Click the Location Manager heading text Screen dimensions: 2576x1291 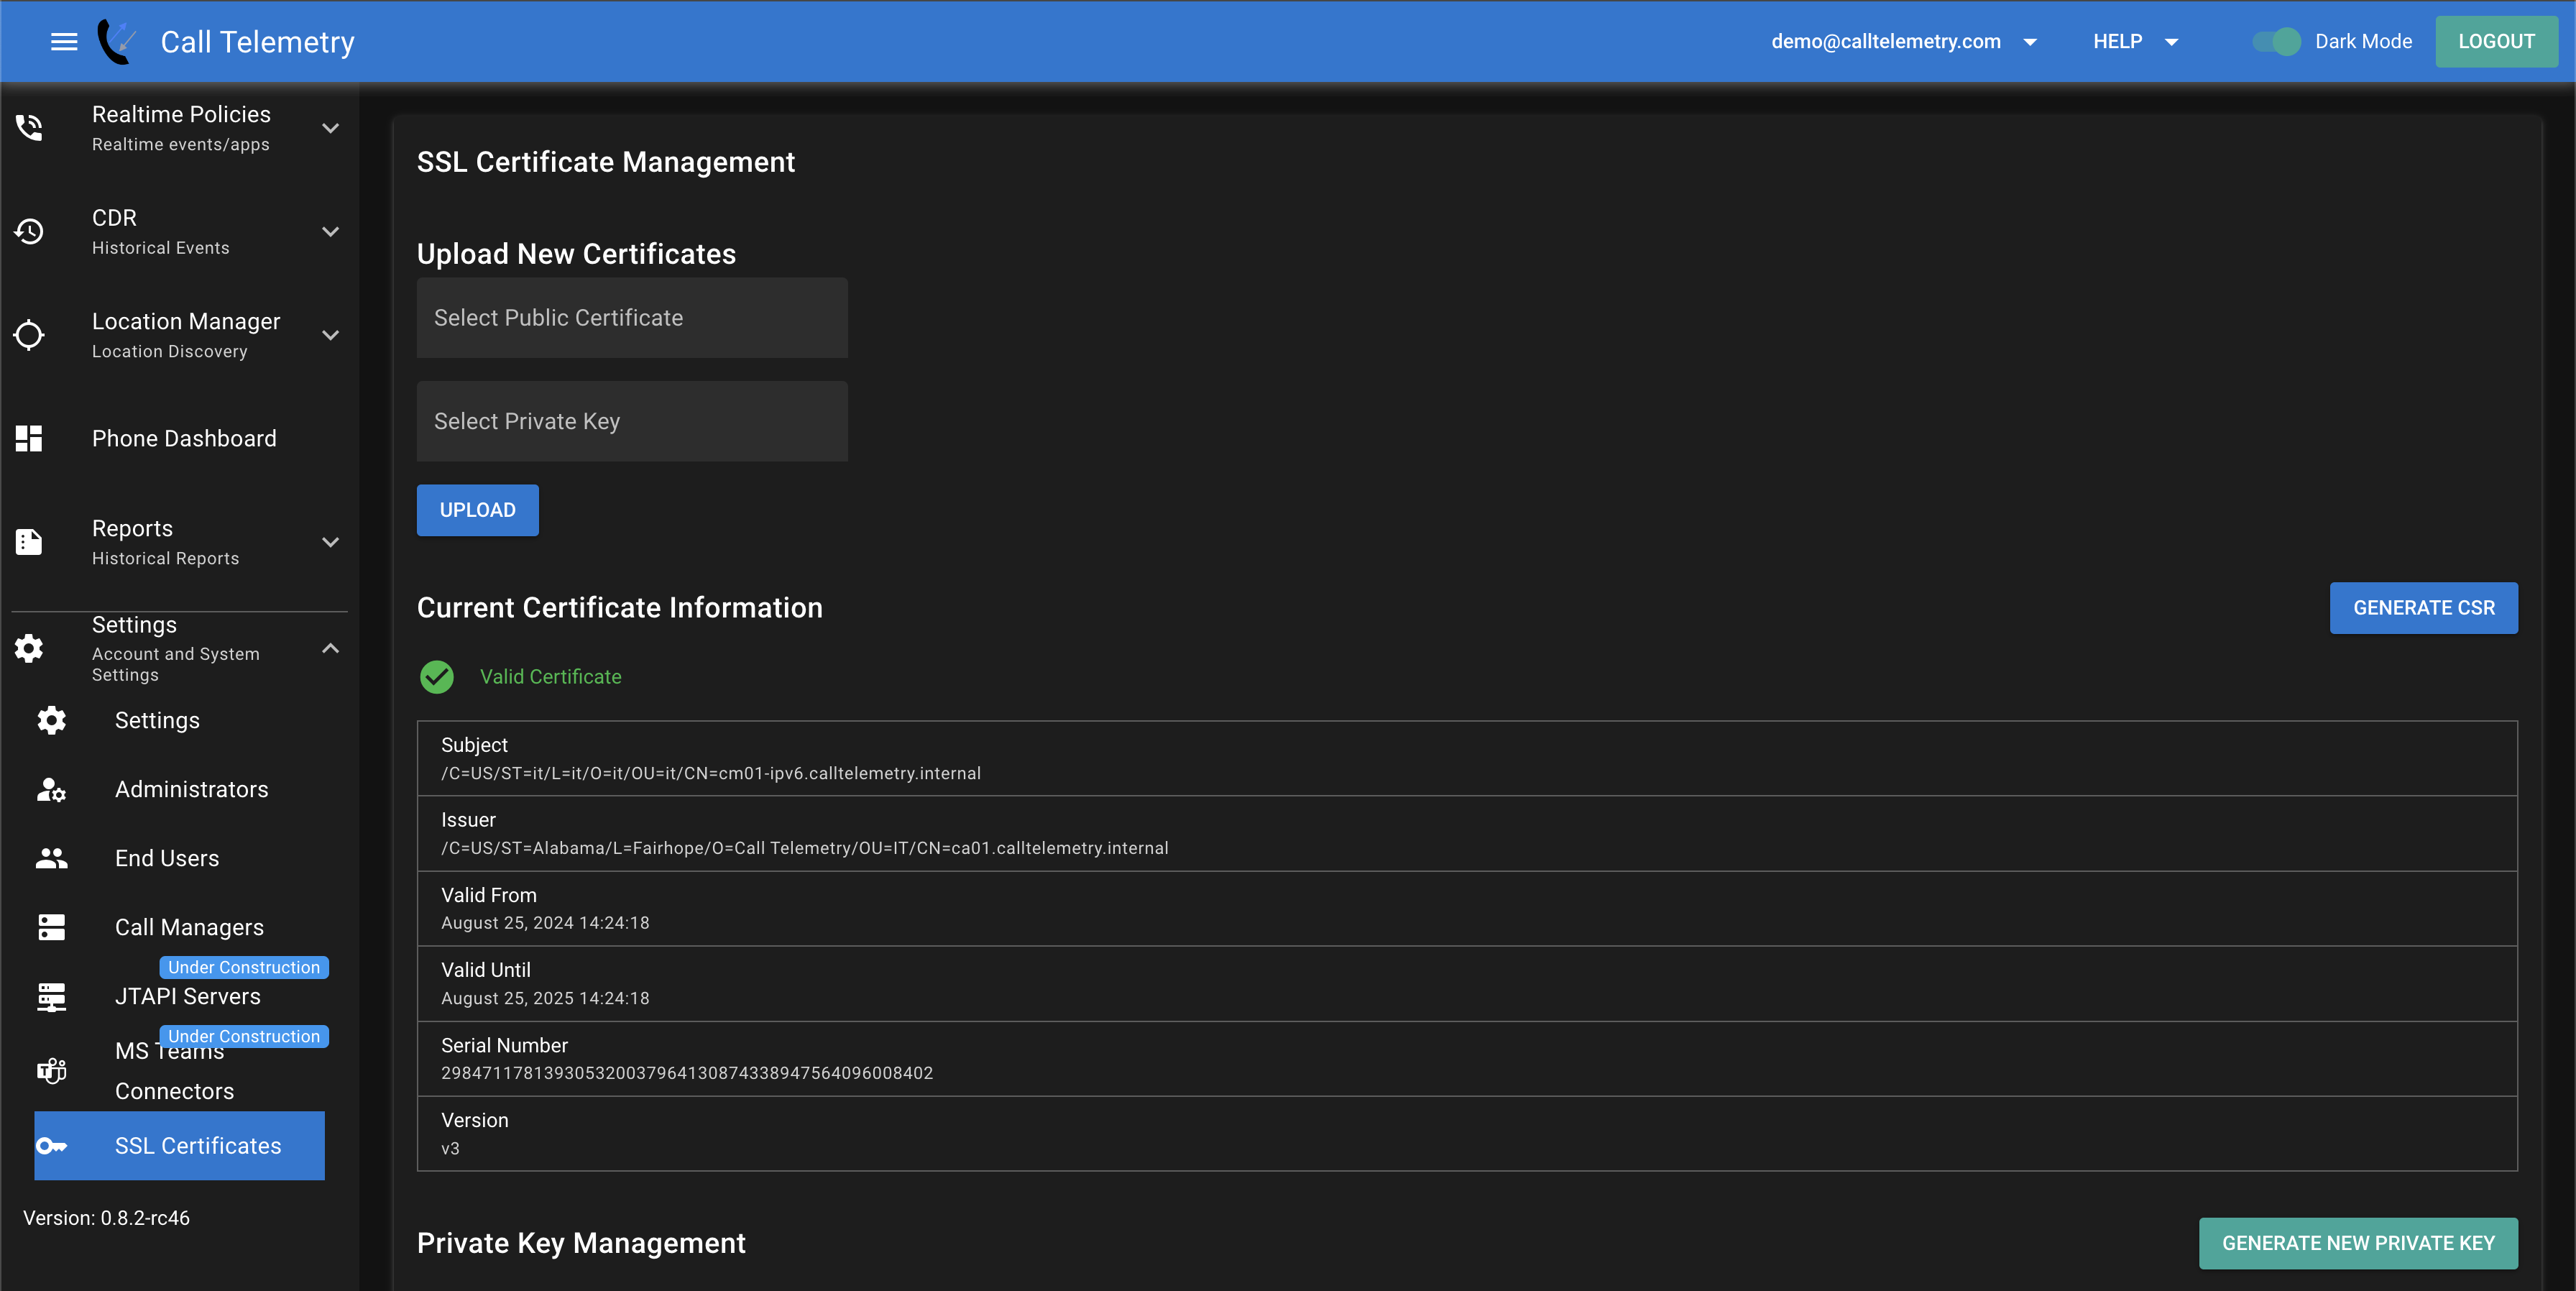[x=186, y=321]
